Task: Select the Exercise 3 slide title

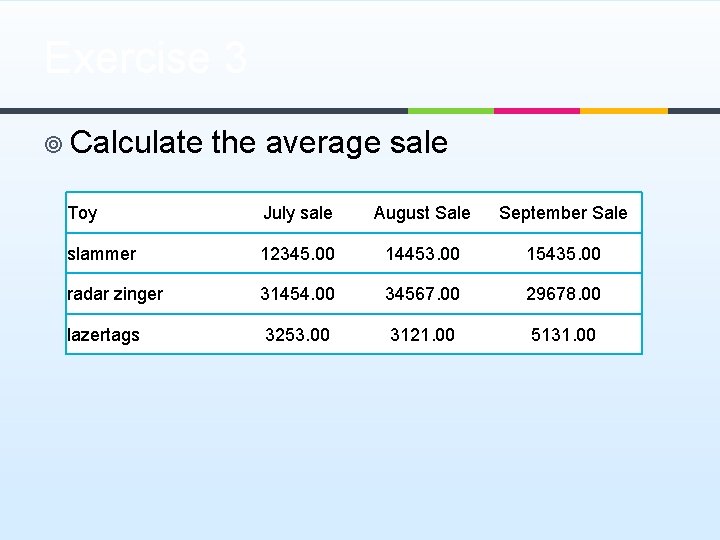Action: (x=146, y=57)
